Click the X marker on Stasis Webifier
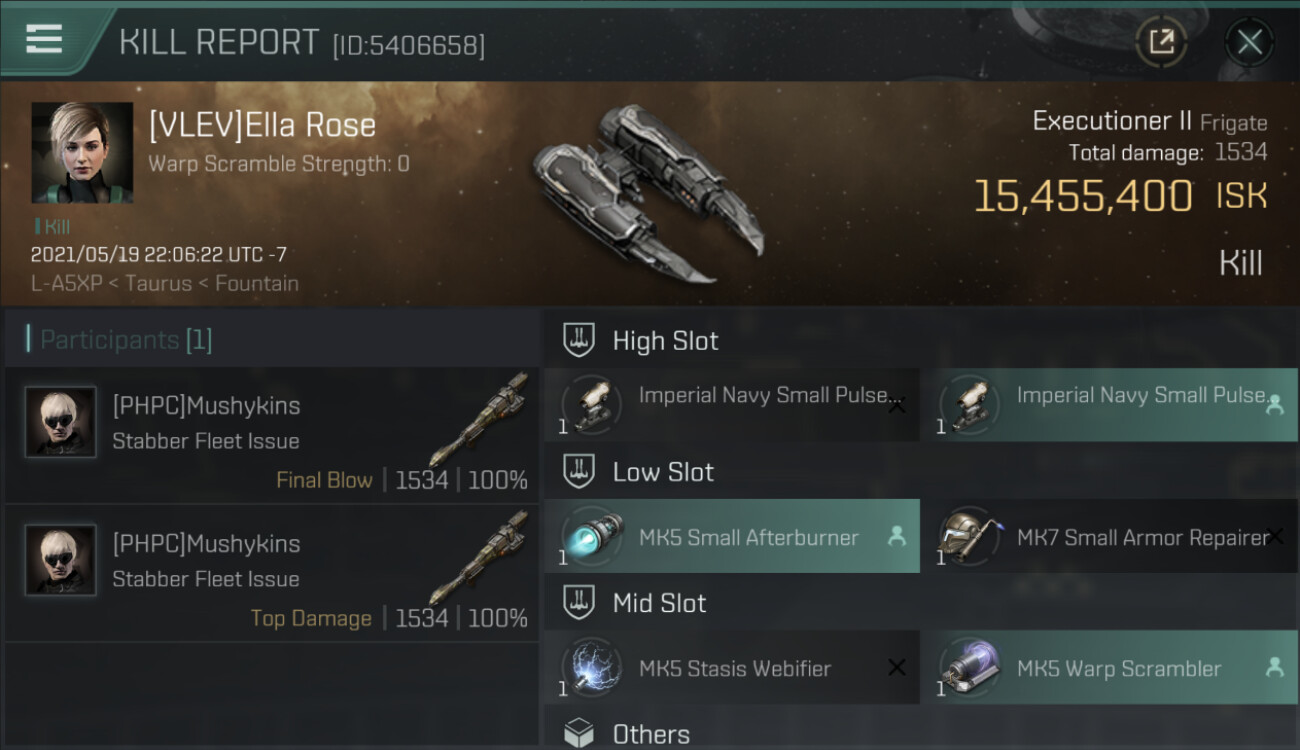 (896, 668)
